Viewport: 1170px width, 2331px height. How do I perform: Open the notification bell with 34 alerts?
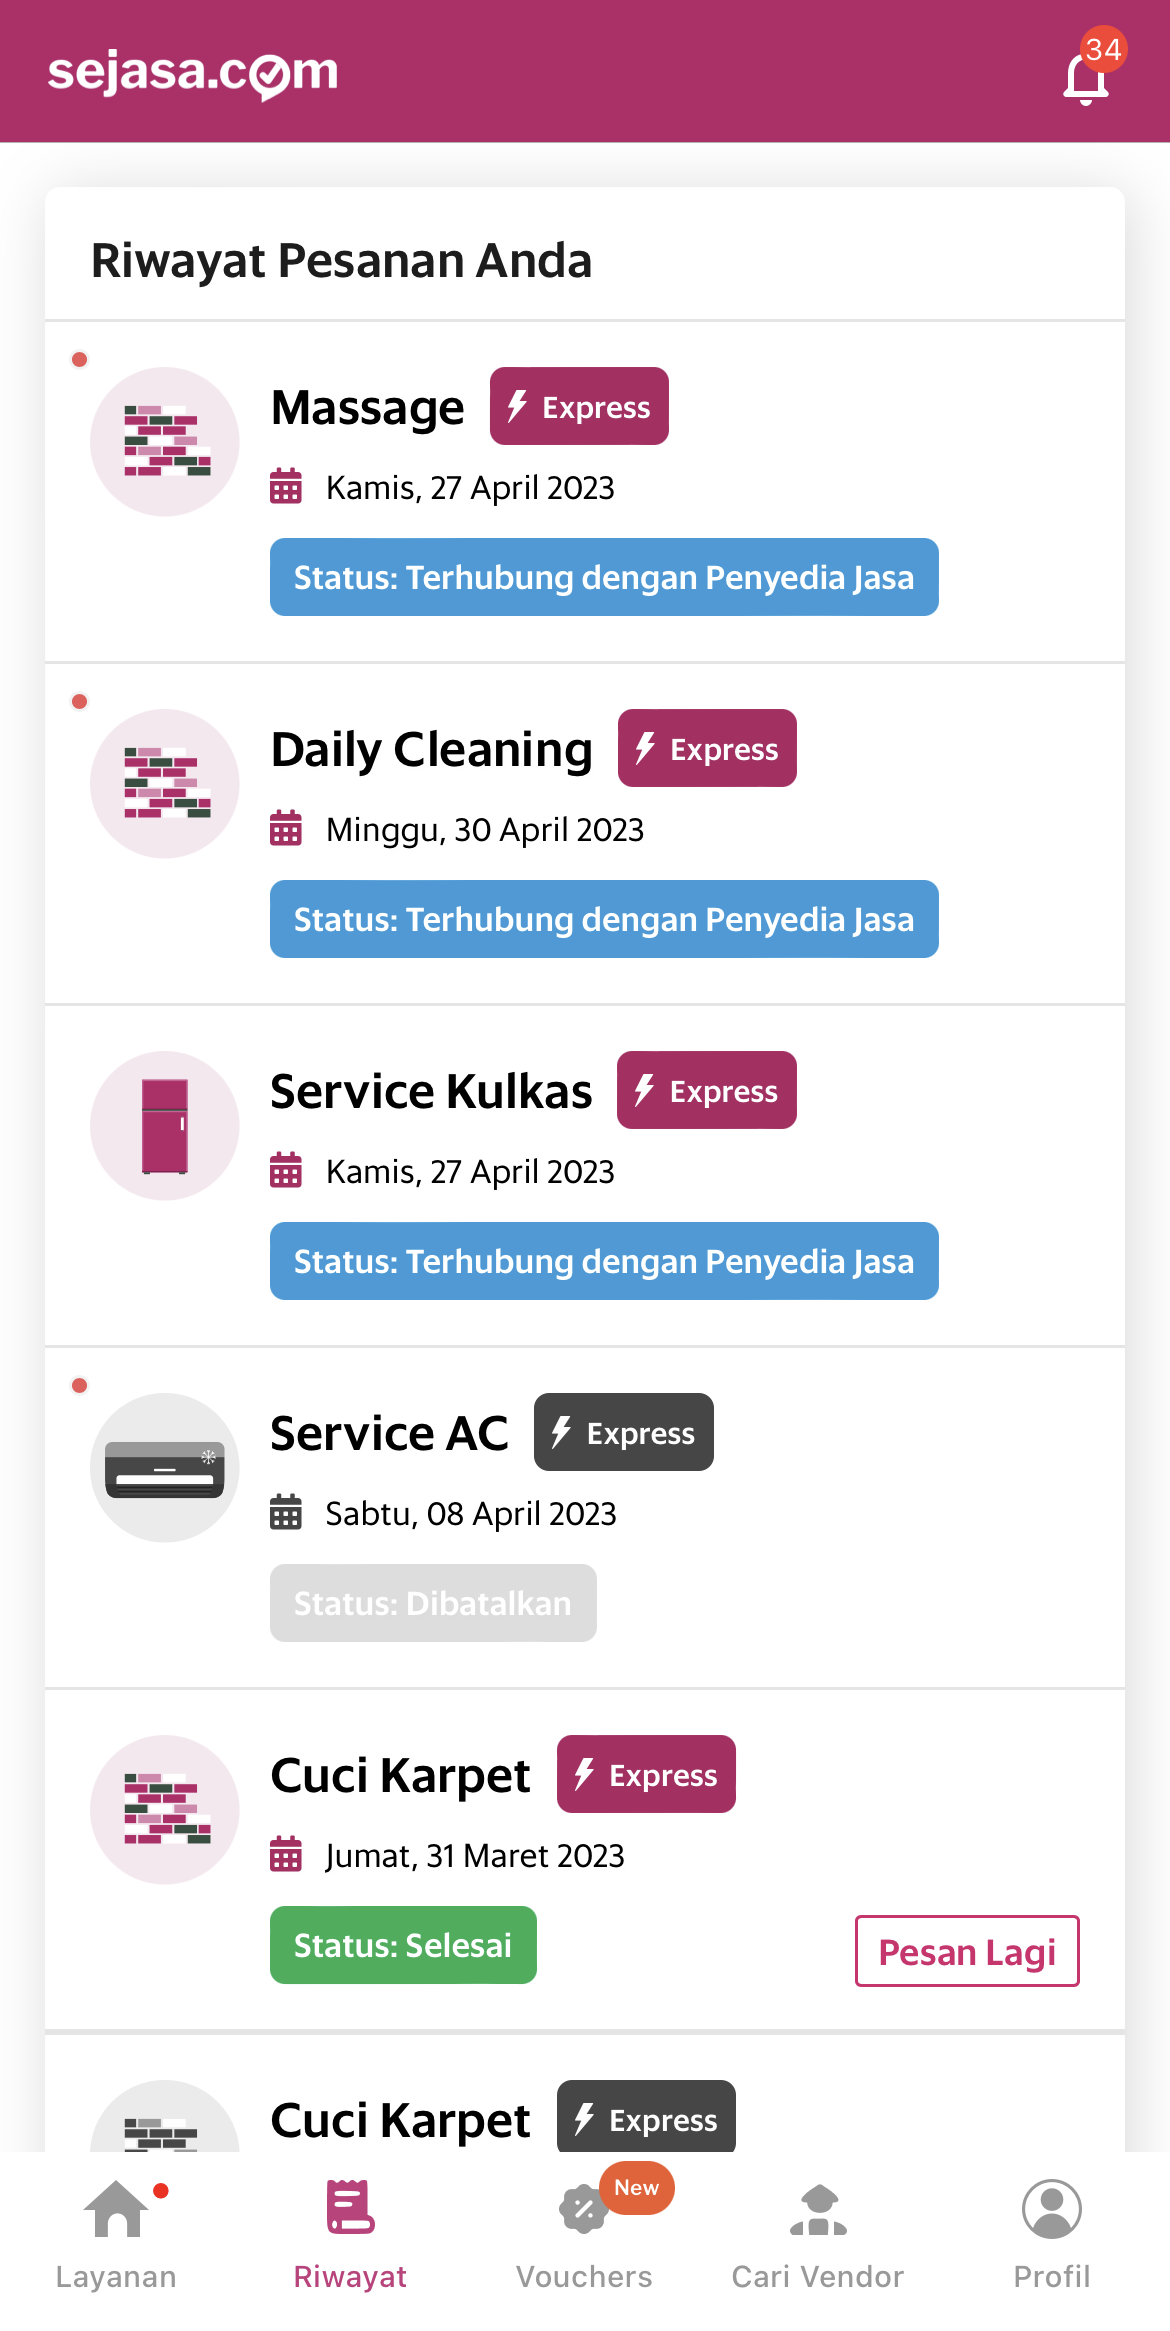pos(1086,78)
